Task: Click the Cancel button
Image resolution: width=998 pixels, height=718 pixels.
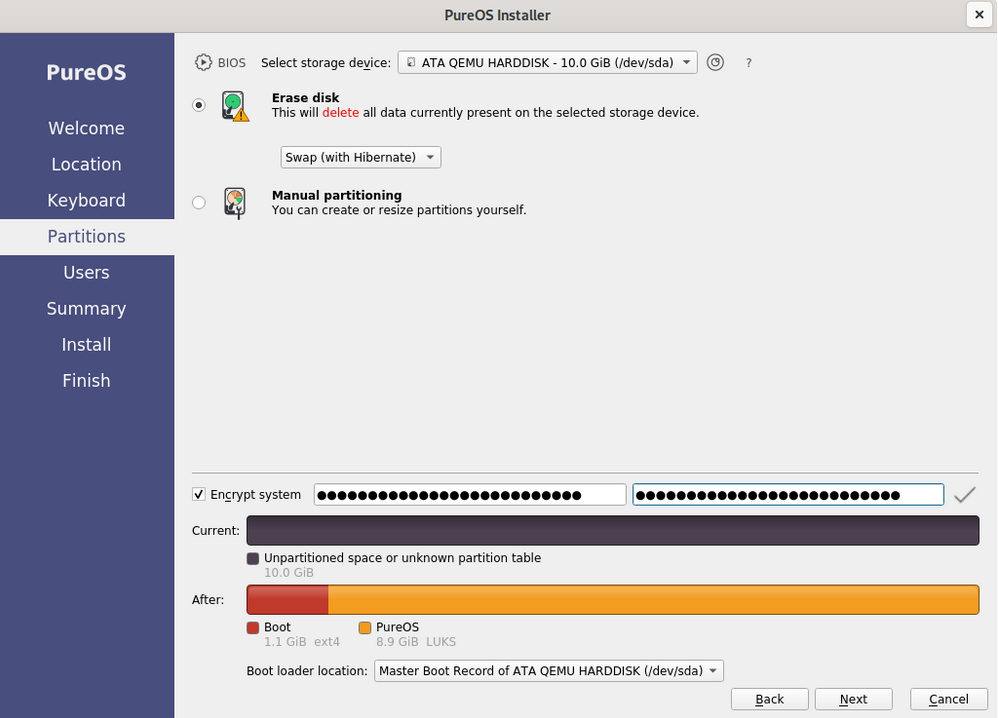Action: [x=948, y=699]
